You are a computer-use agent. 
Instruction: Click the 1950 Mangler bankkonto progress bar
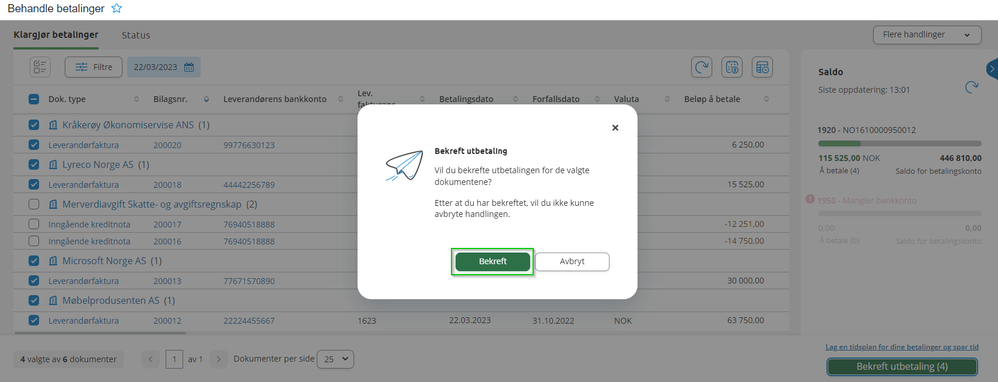click(899, 214)
